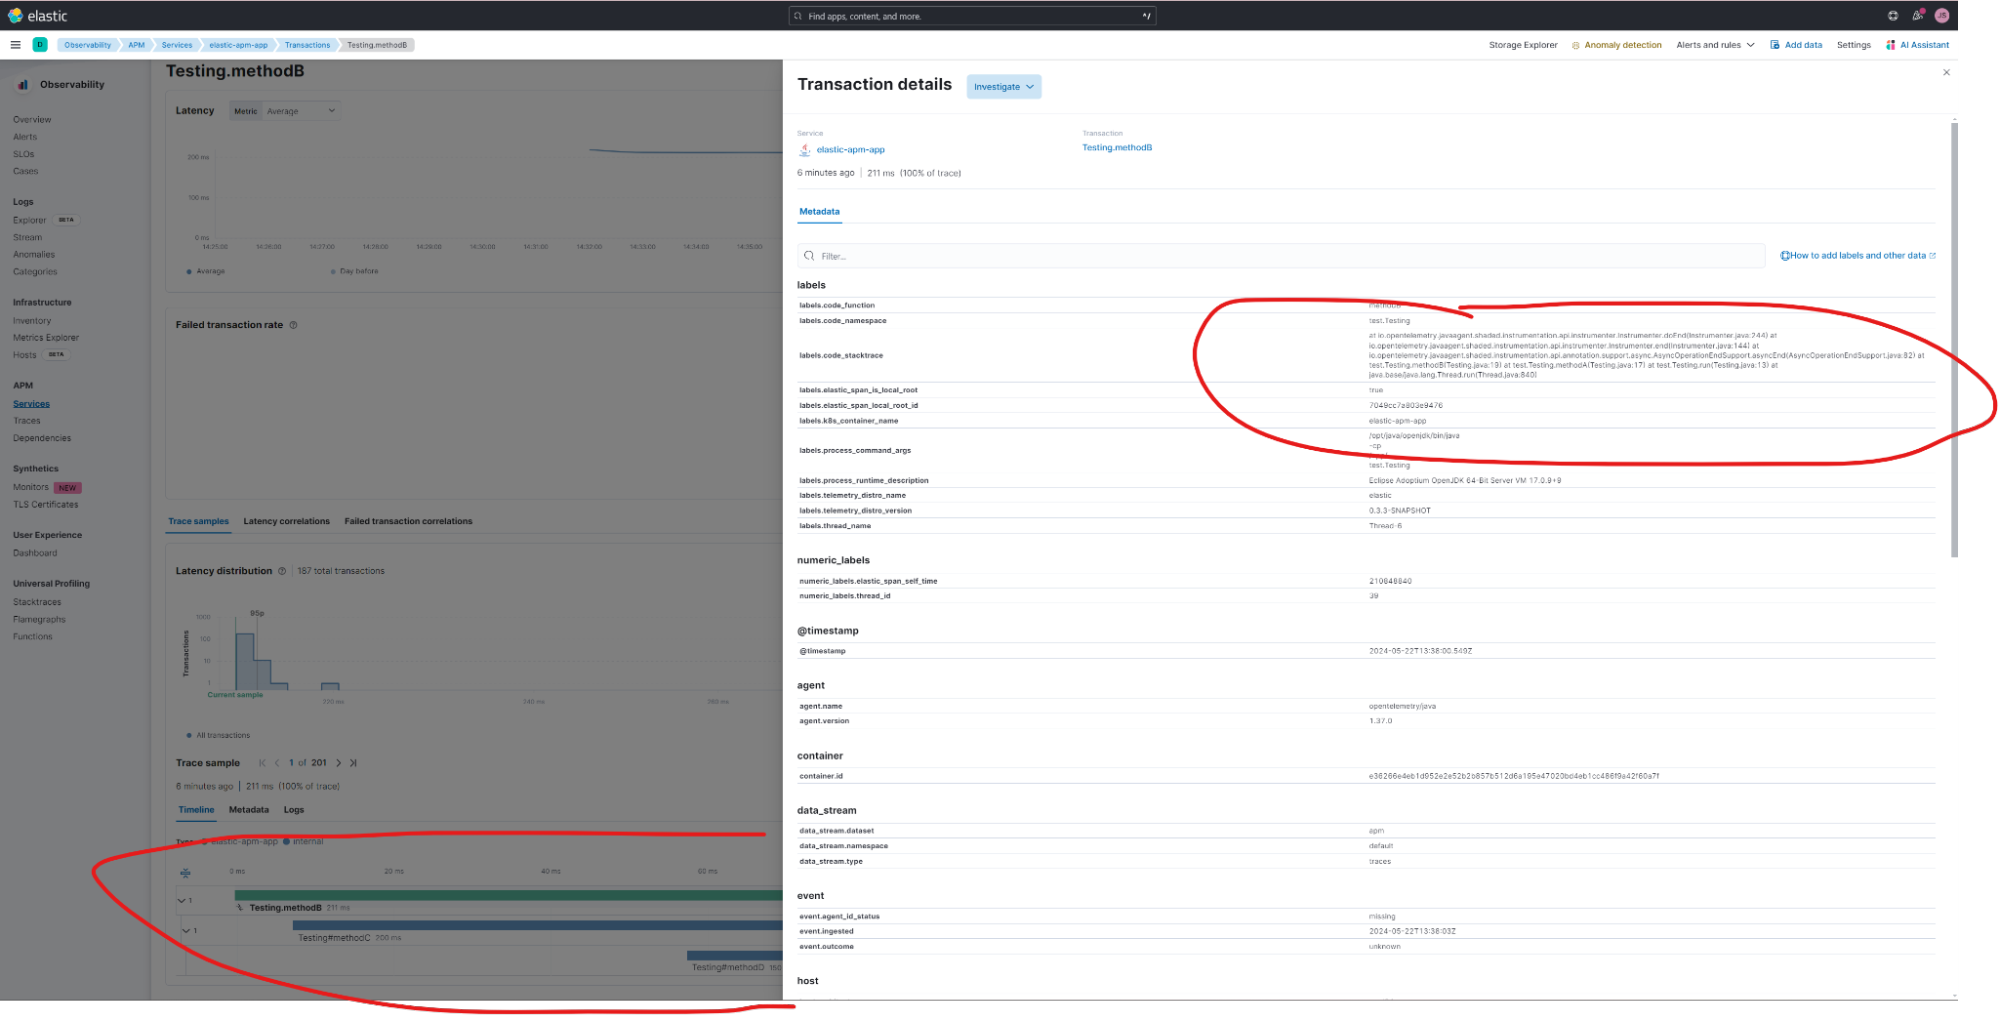Open the newsfeed notifications icon

1917,16
